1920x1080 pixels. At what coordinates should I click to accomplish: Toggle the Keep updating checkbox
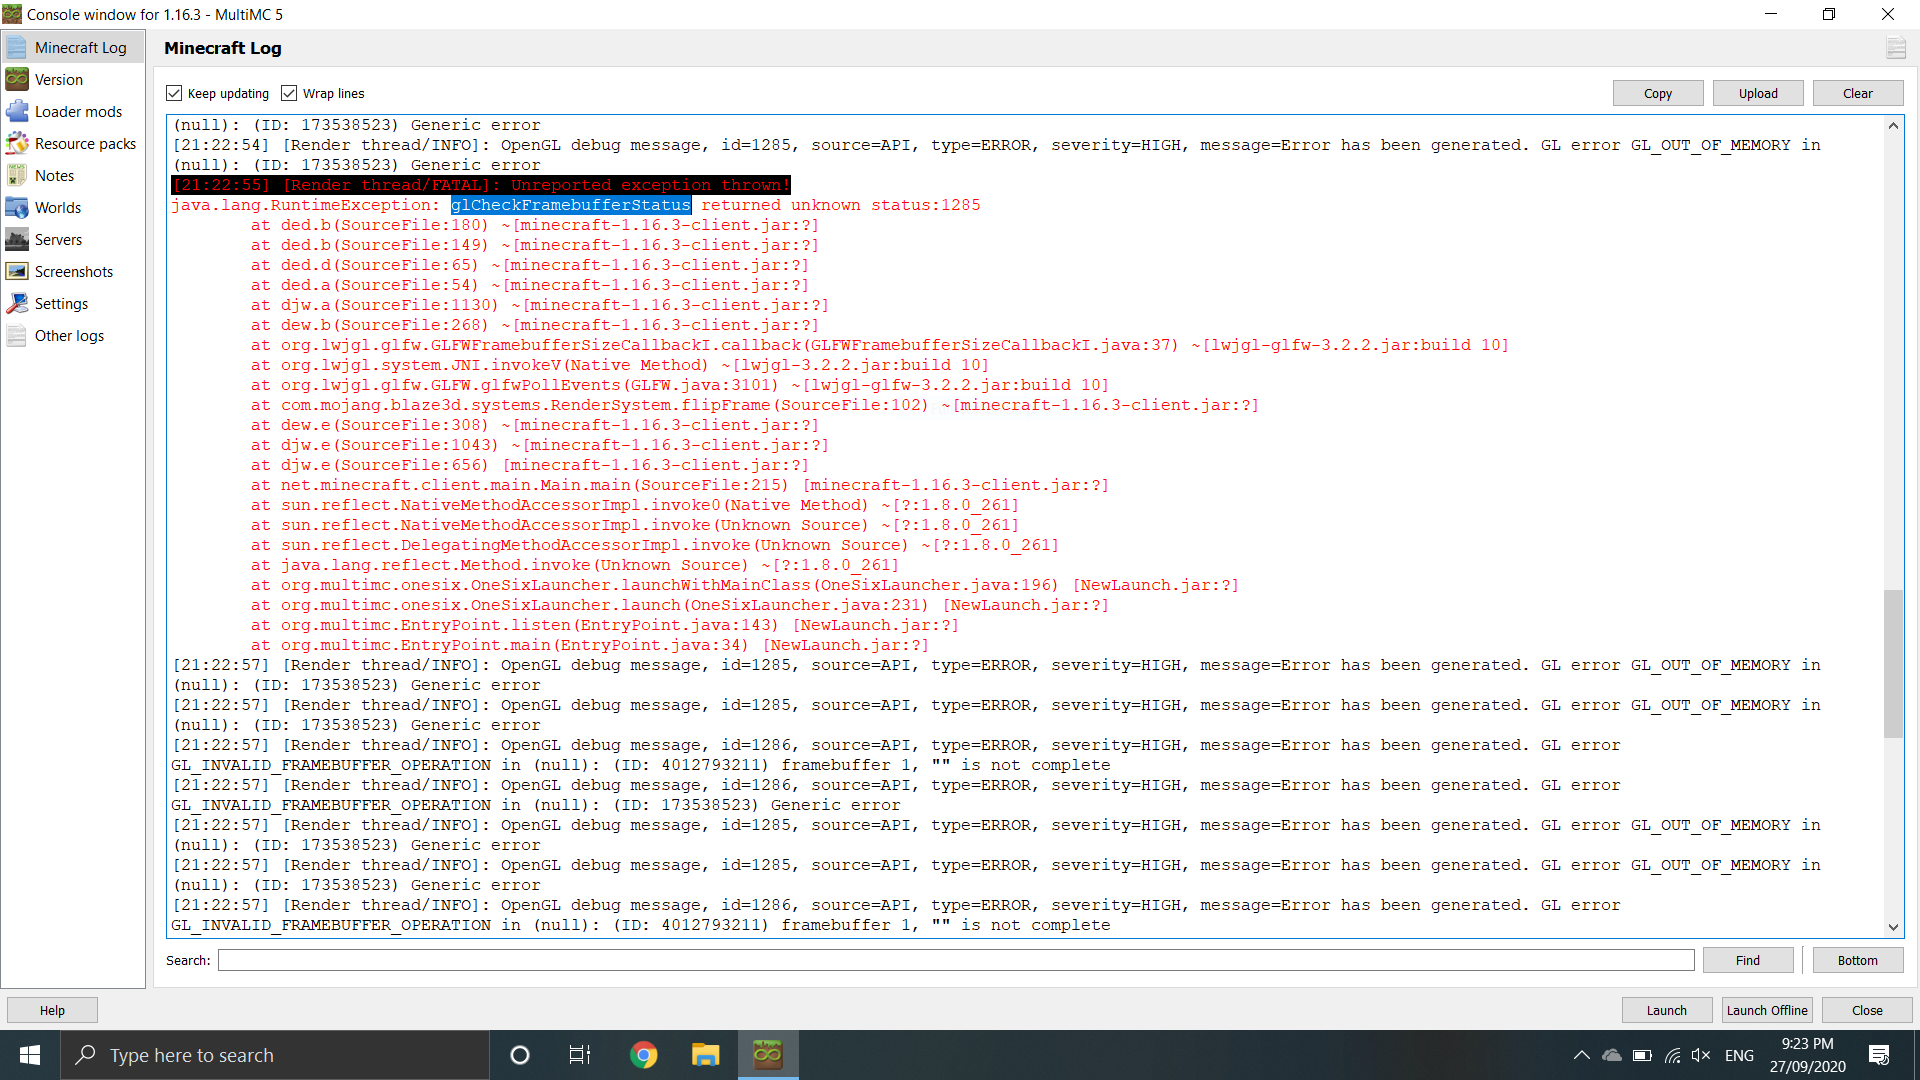pos(175,93)
